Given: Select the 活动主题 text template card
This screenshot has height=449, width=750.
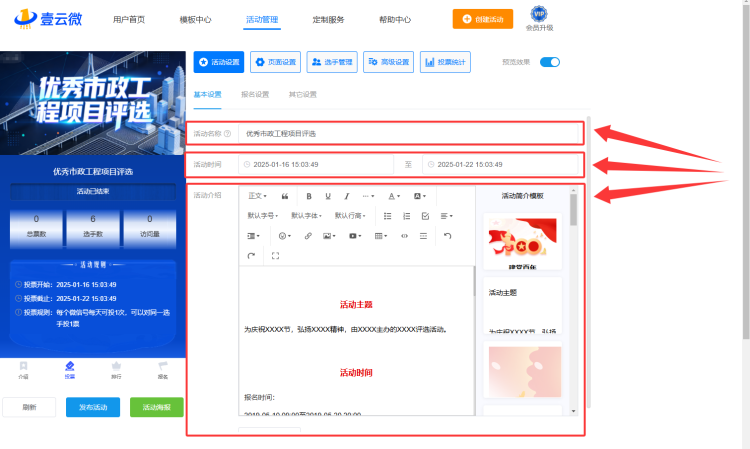Looking at the screenshot, I should [x=522, y=305].
